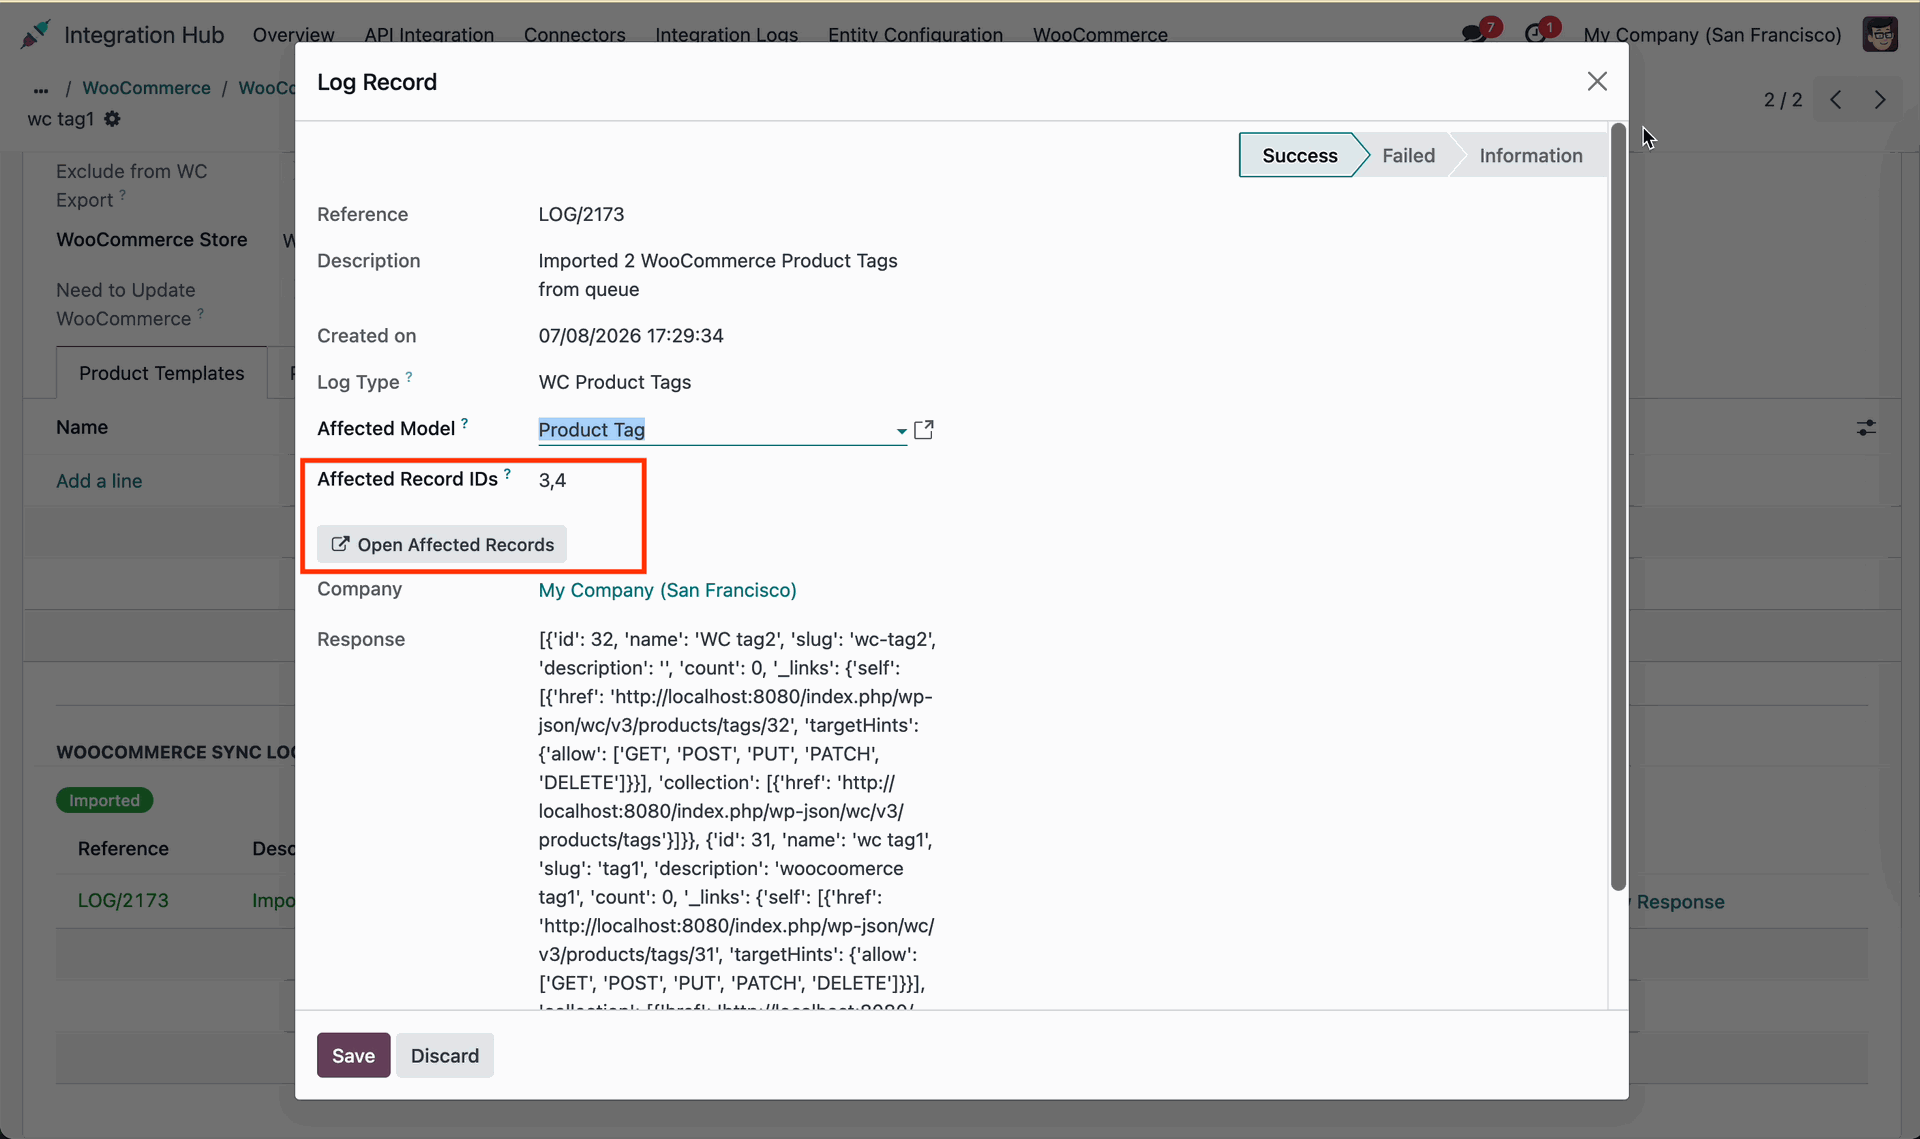Open LOG/2173 in the sync logs table

123,900
